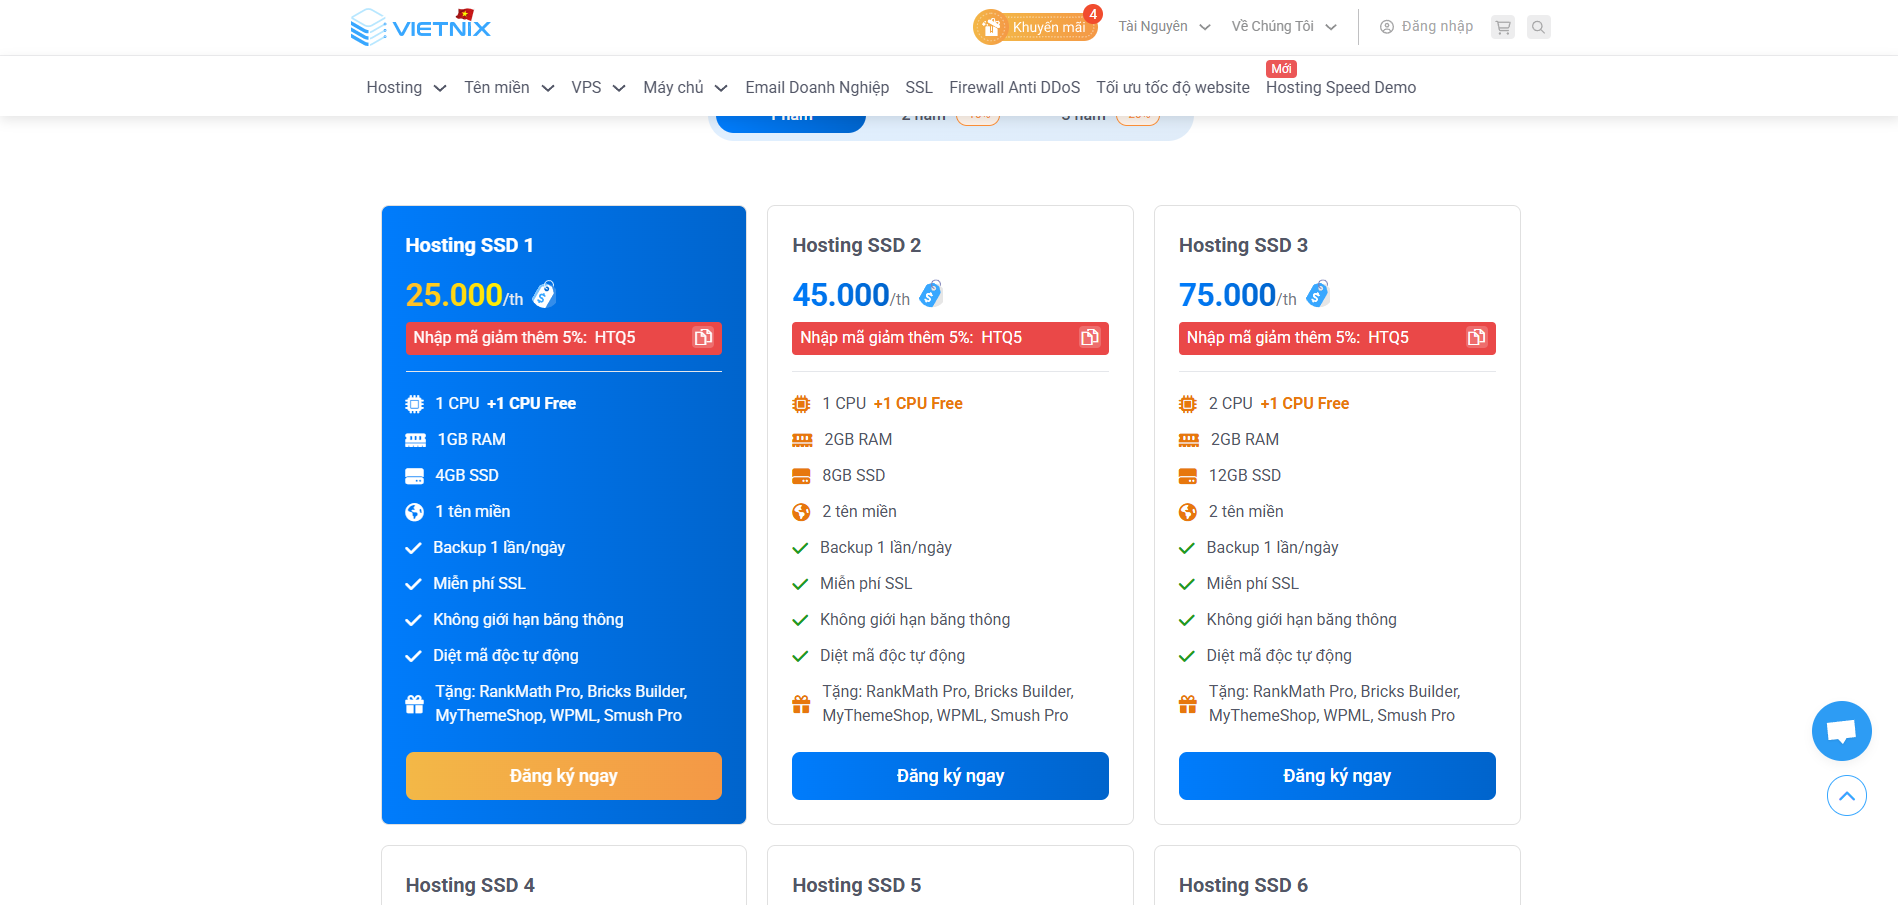Viewport: 1898px width, 905px height.
Task: Click the shopping cart icon
Action: coord(1502,27)
